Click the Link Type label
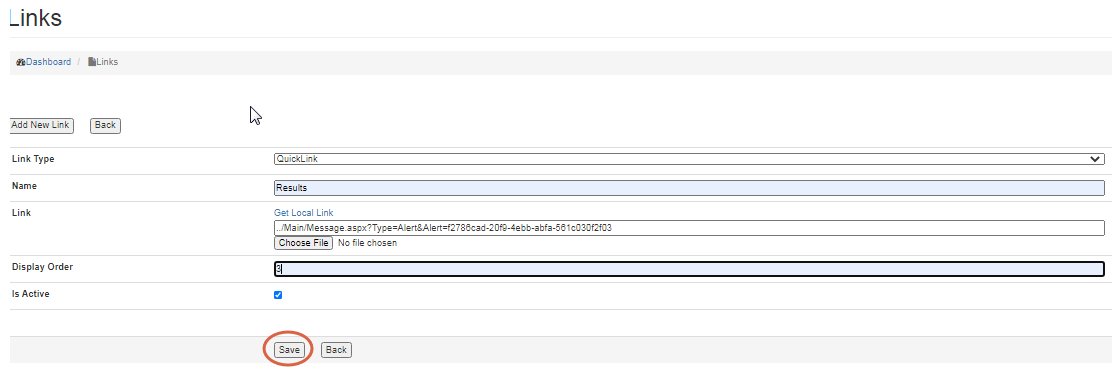Viewport: 1112px width, 368px height. 33,159
